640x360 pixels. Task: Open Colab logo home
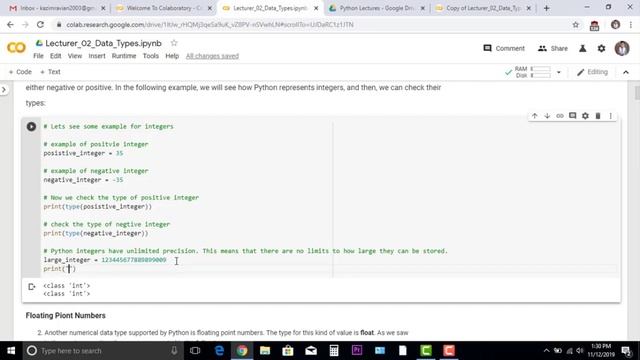tap(16, 48)
